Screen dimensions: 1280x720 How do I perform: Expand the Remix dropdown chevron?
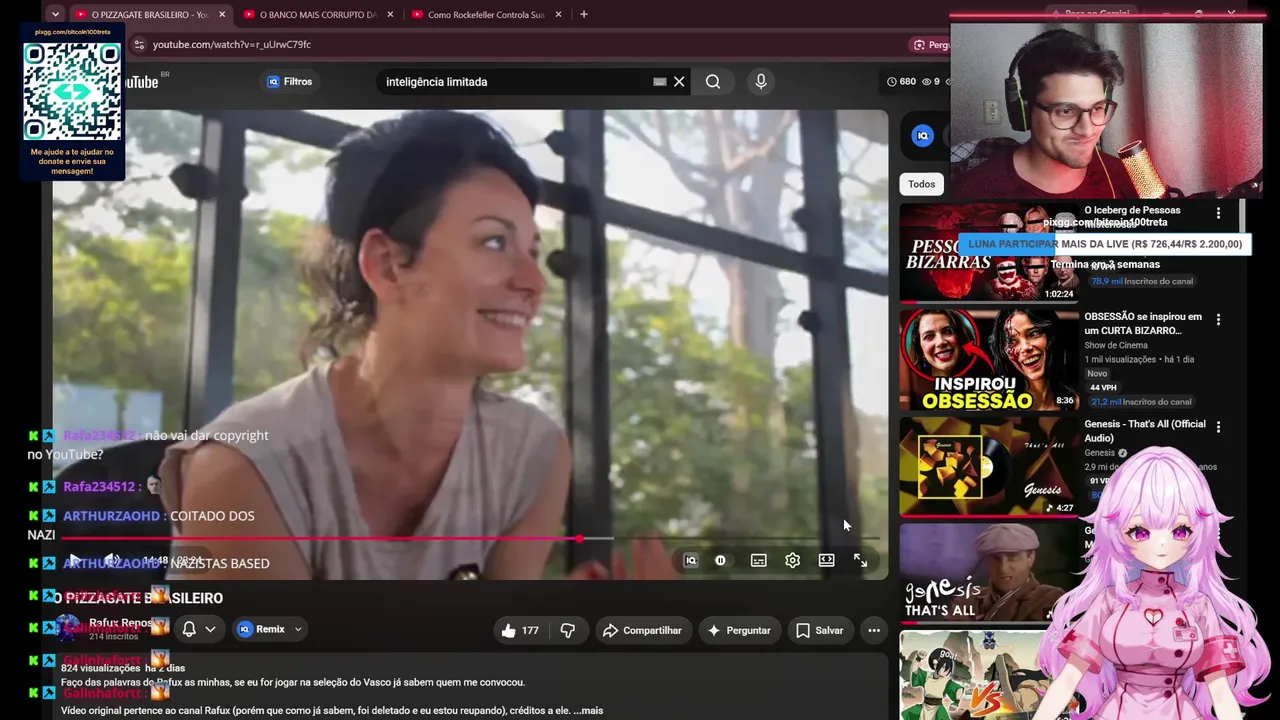298,629
